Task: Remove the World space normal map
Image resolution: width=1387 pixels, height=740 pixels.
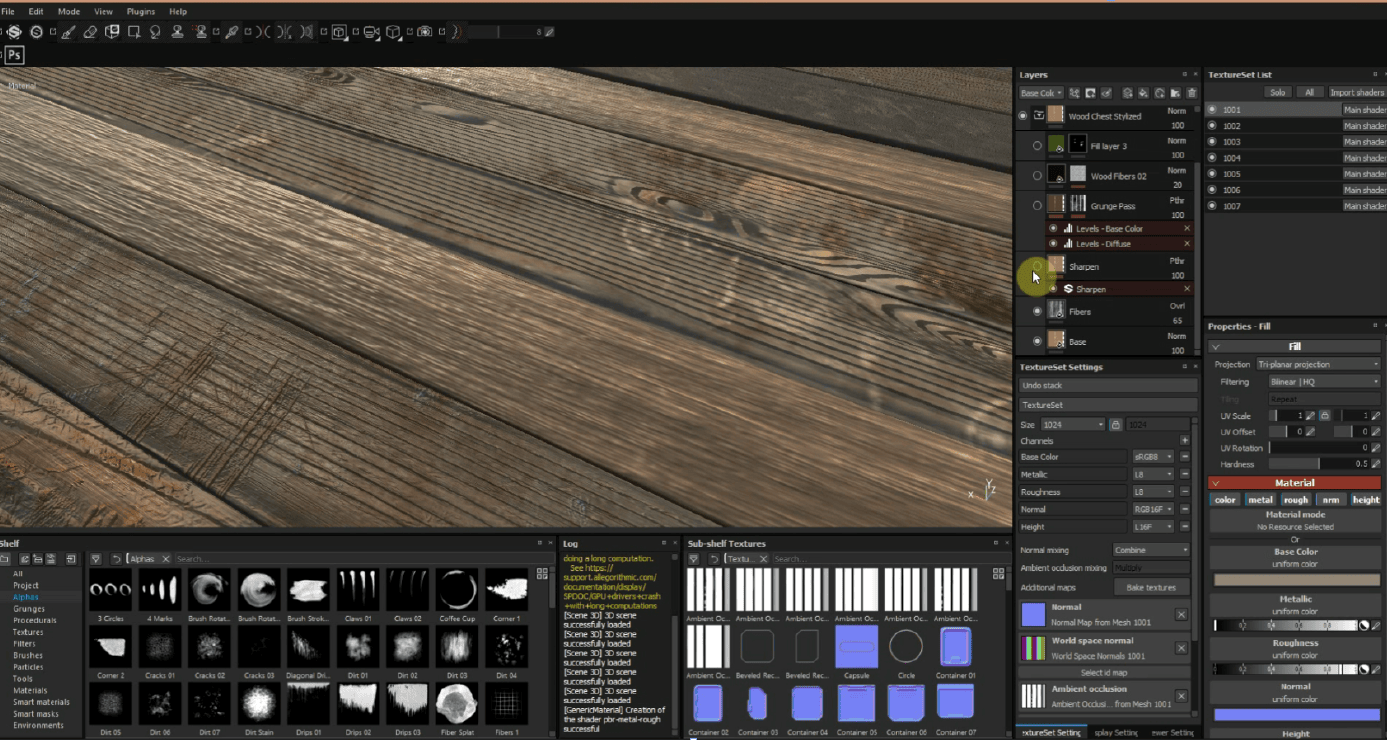Action: pyautogui.click(x=1181, y=648)
